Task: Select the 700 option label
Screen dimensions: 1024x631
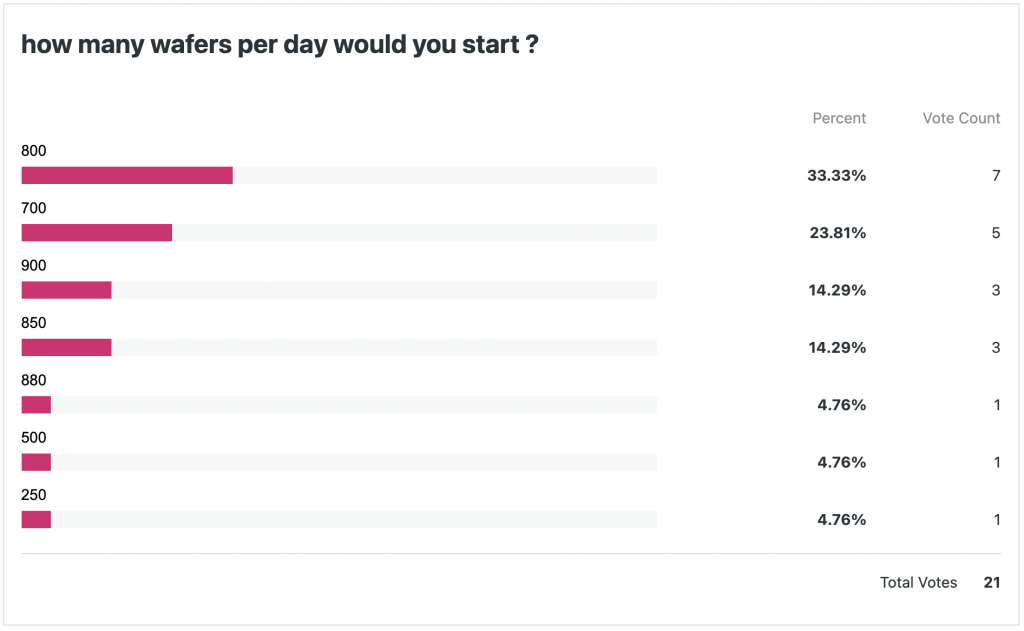Action: pos(34,208)
